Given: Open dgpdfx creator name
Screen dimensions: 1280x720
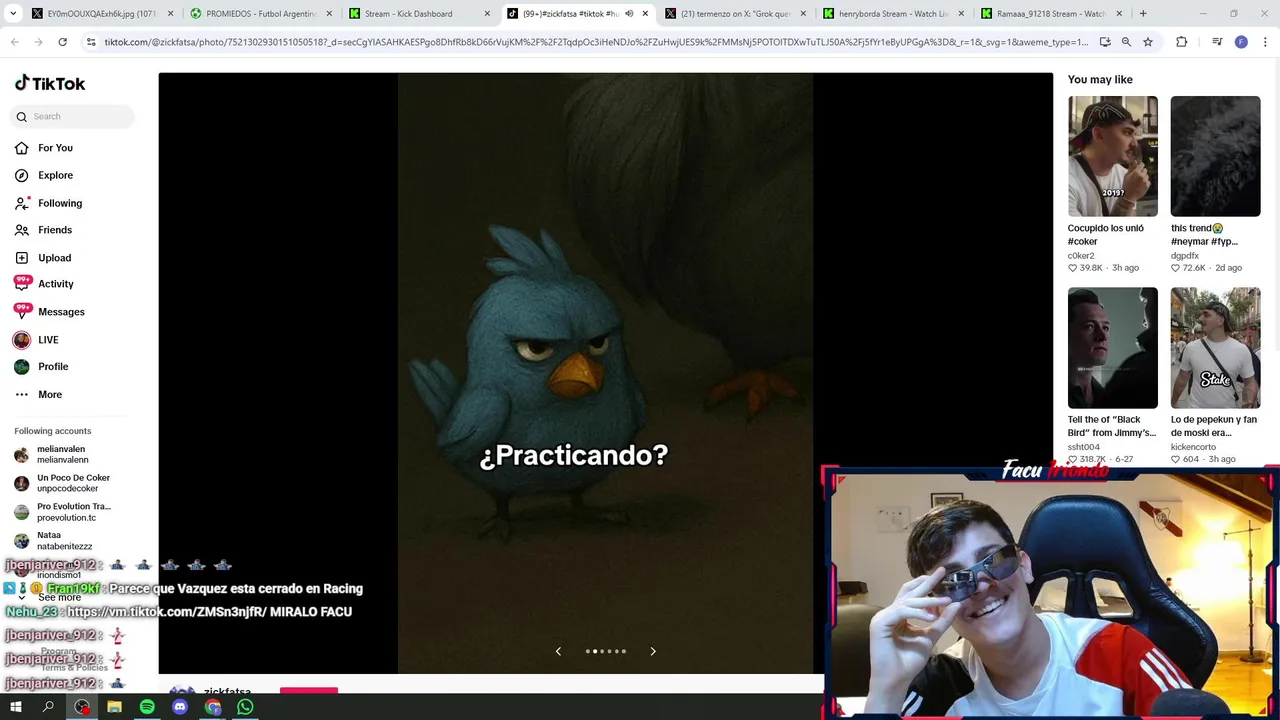Looking at the screenshot, I should 1185,255.
